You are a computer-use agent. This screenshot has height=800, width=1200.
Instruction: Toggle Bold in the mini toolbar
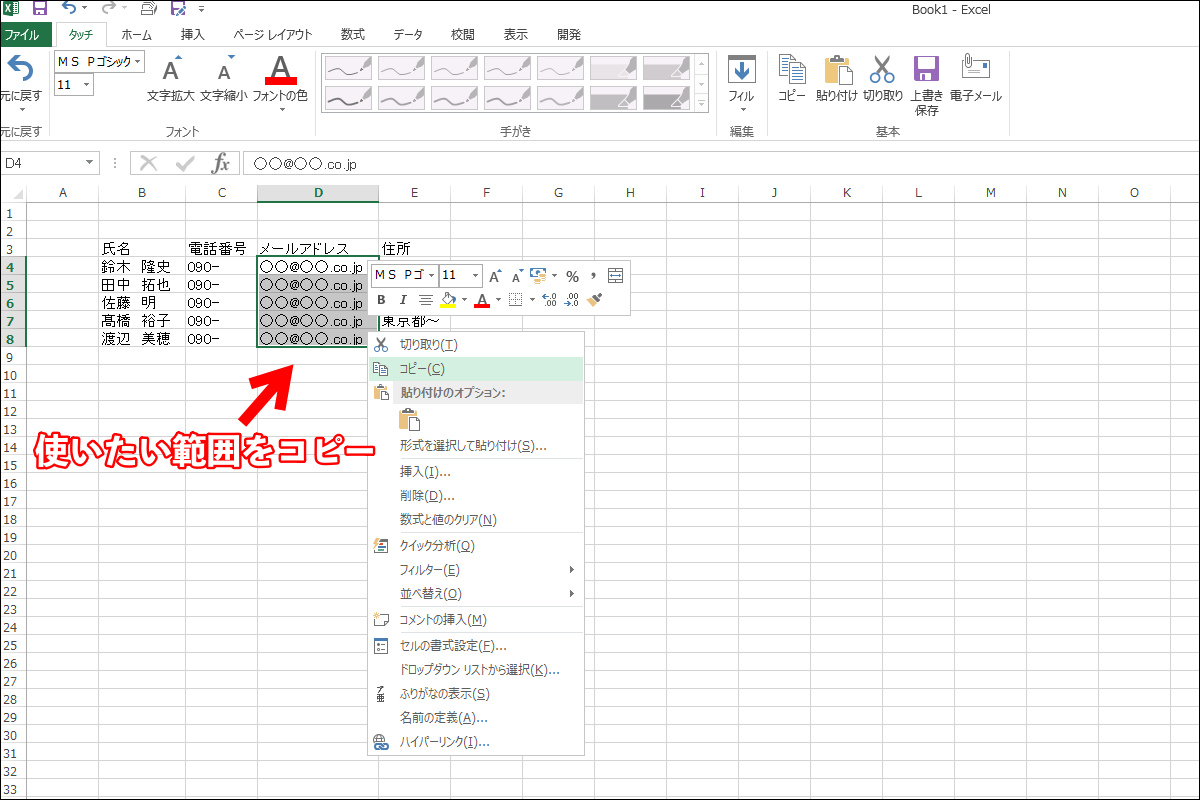tap(381, 299)
